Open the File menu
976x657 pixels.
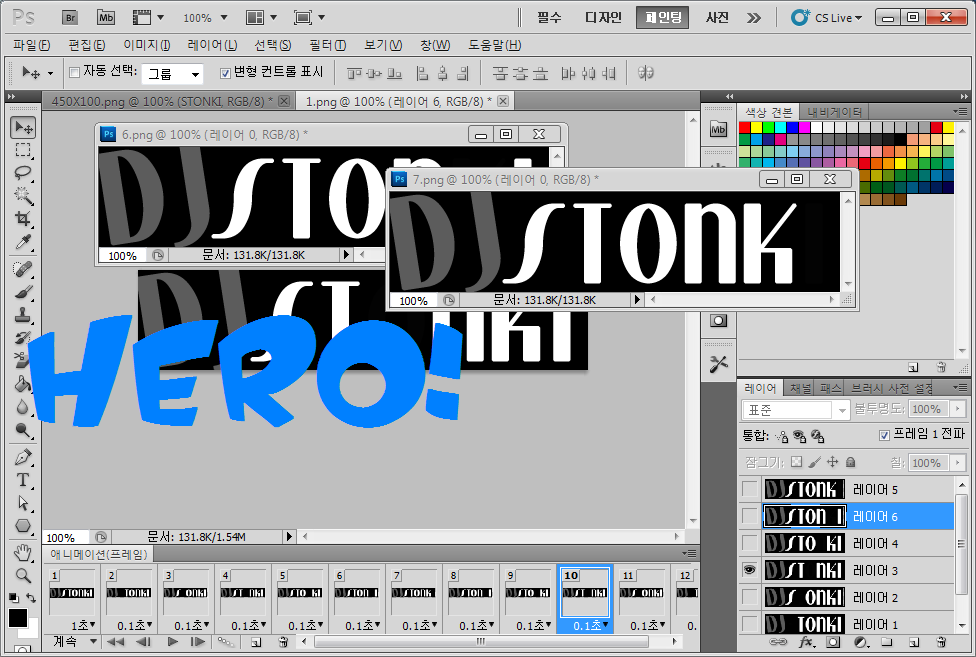click(32, 45)
